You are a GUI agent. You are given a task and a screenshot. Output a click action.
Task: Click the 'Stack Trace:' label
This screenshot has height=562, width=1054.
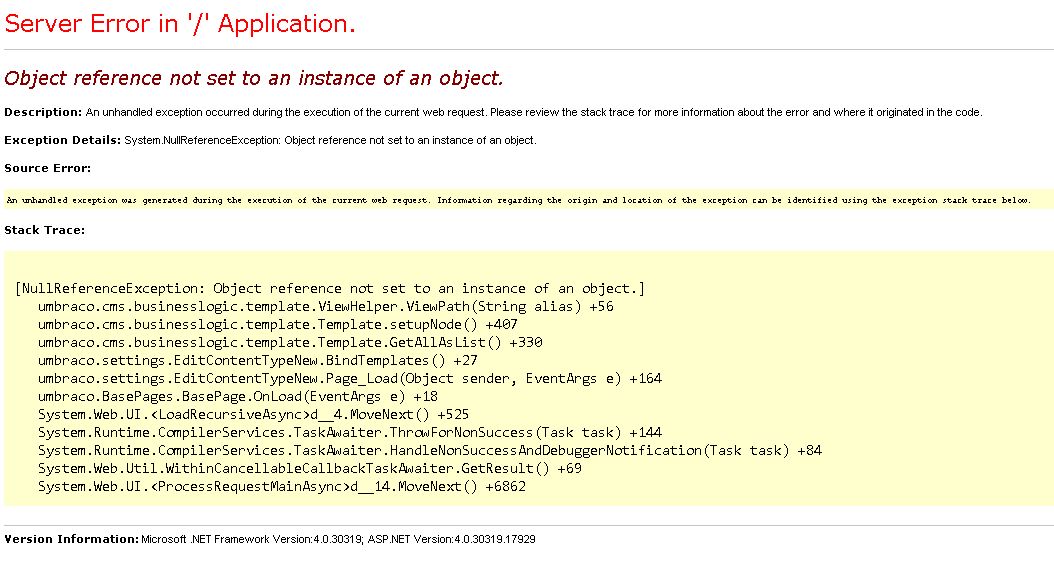click(x=44, y=230)
